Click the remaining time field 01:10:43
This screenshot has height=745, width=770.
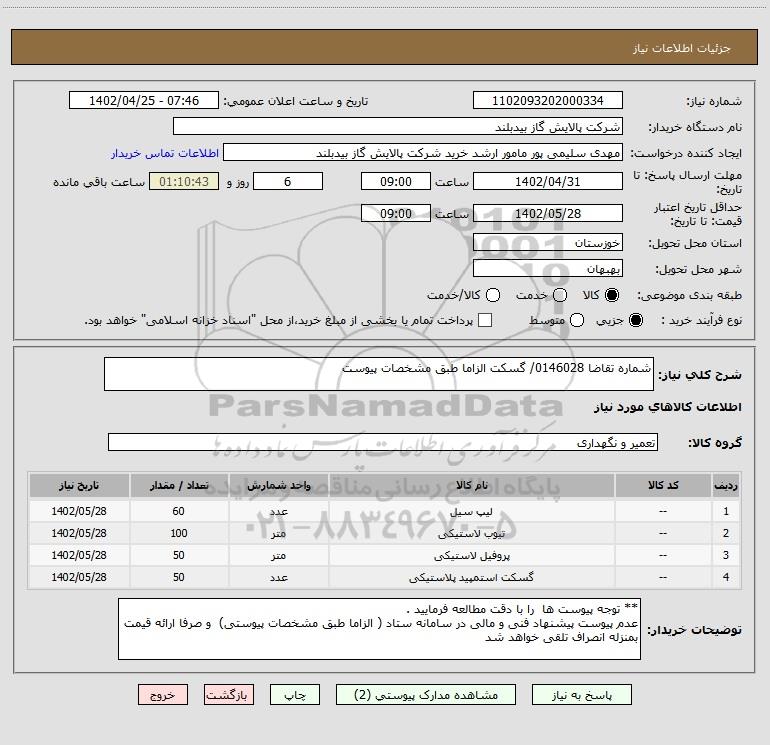tap(184, 181)
